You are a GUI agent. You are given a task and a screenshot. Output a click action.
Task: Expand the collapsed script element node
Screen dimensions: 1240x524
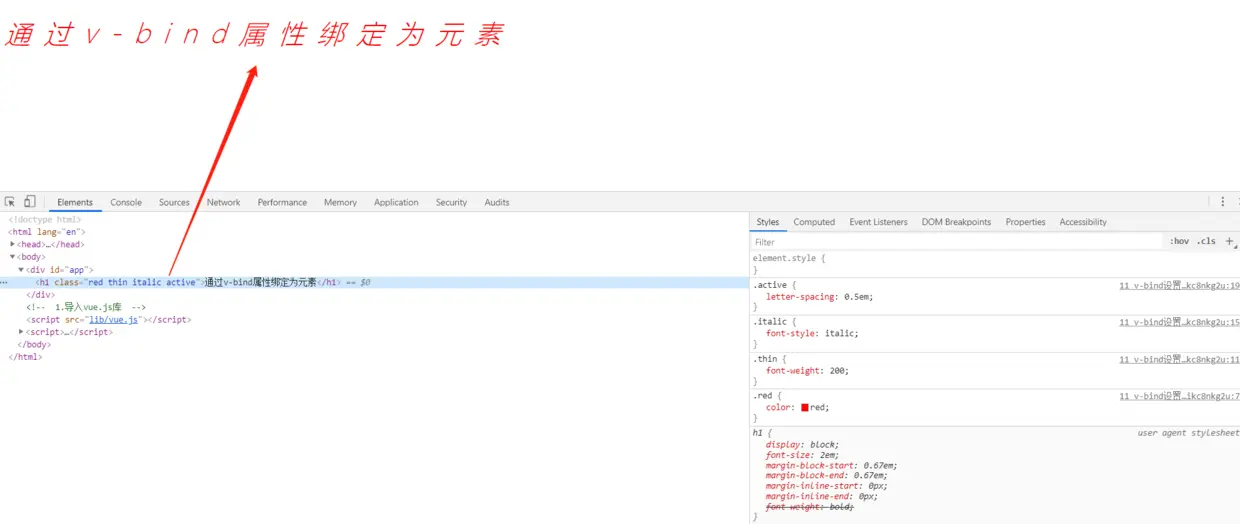(21, 332)
